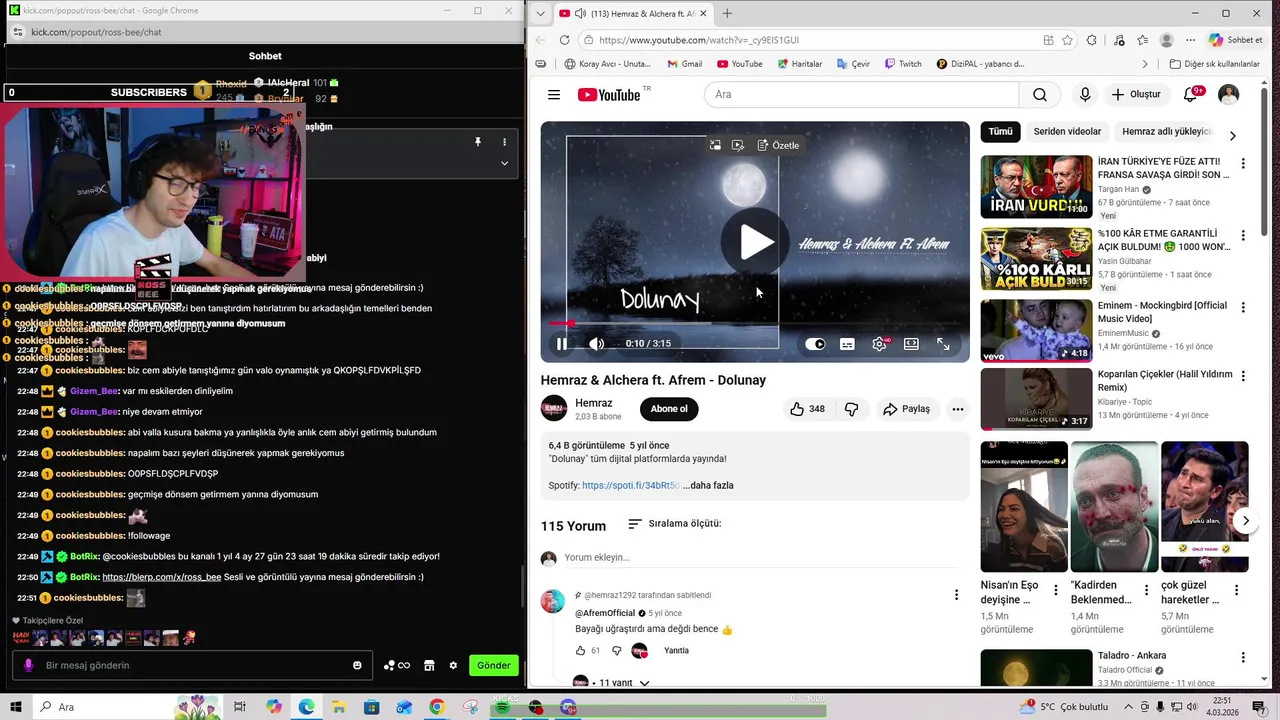Viewport: 1280px width, 720px height.
Task: Like the Dolunay video
Action: coord(808,409)
